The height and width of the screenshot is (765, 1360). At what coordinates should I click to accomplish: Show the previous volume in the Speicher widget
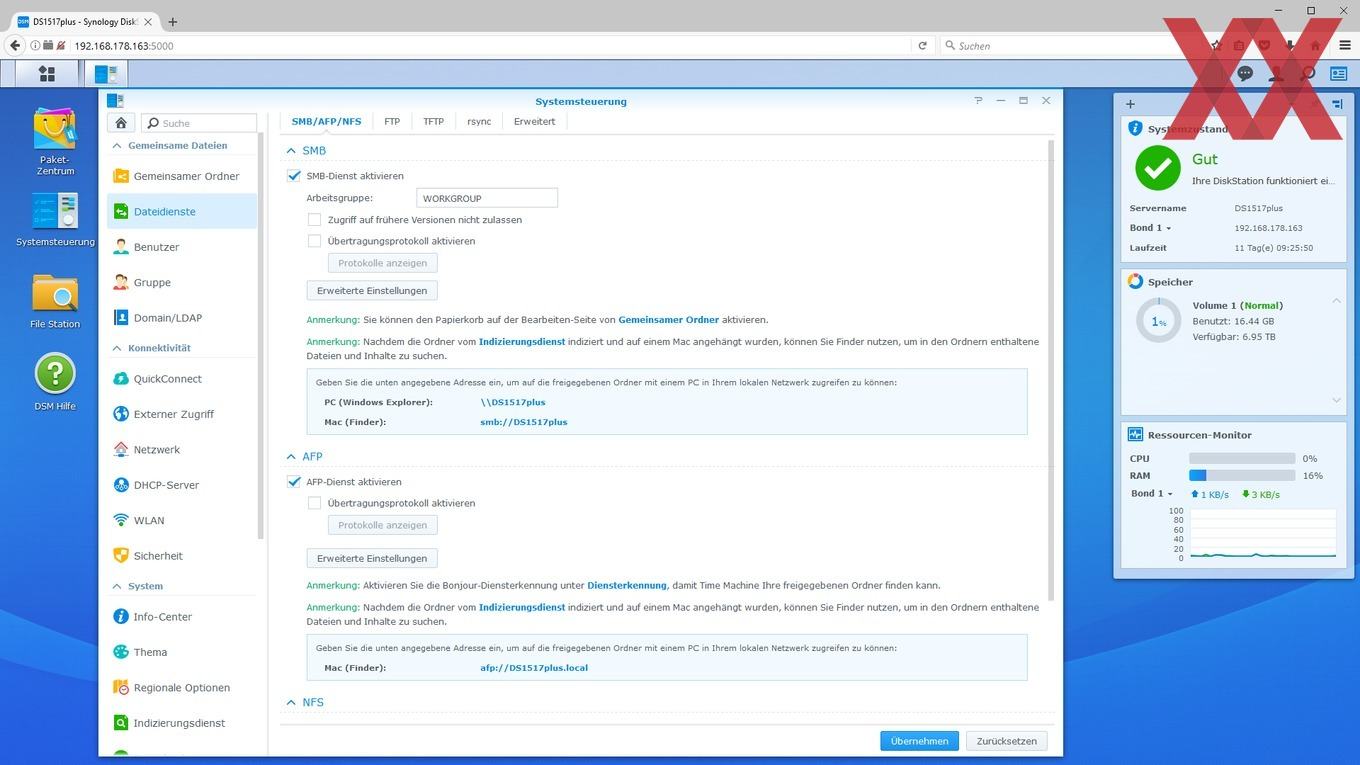tap(1336, 301)
